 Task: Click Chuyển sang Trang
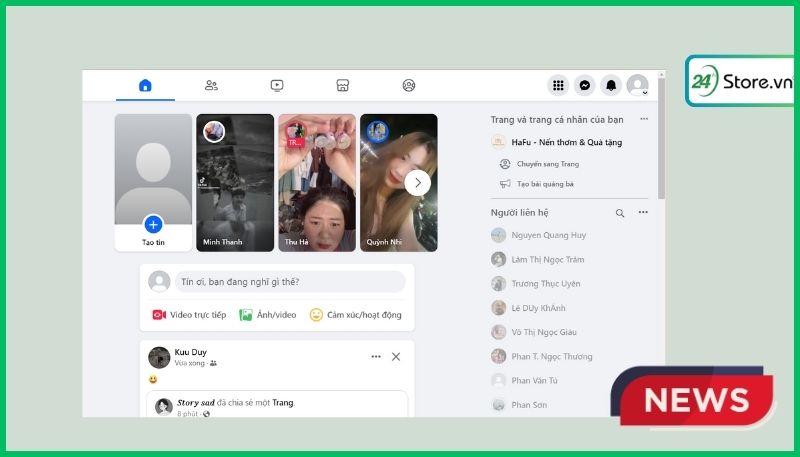pyautogui.click(x=540, y=164)
